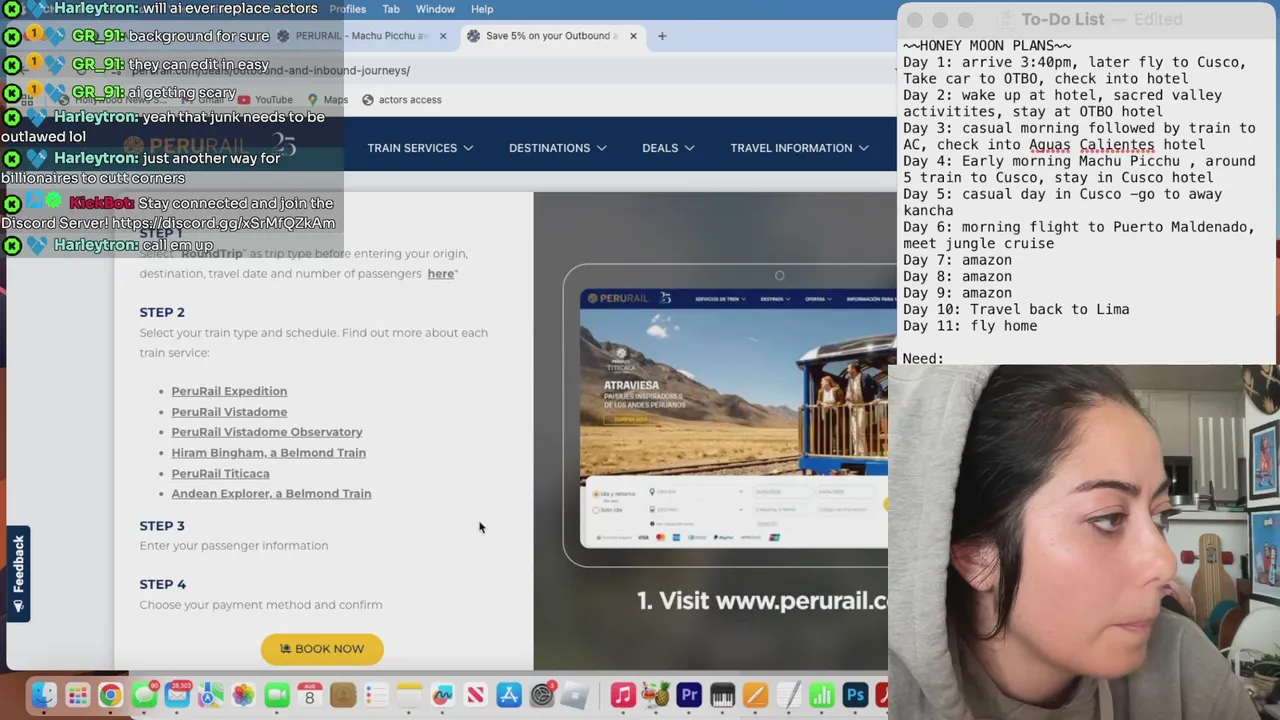Launch the Music app from the dock
This screenshot has height=720, width=1280.
(x=623, y=695)
